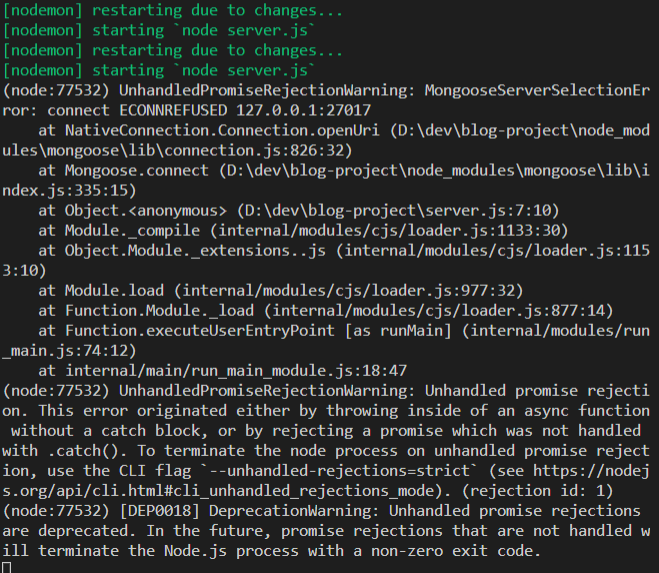Click the last nodemon starting node server.js line

click(158, 70)
